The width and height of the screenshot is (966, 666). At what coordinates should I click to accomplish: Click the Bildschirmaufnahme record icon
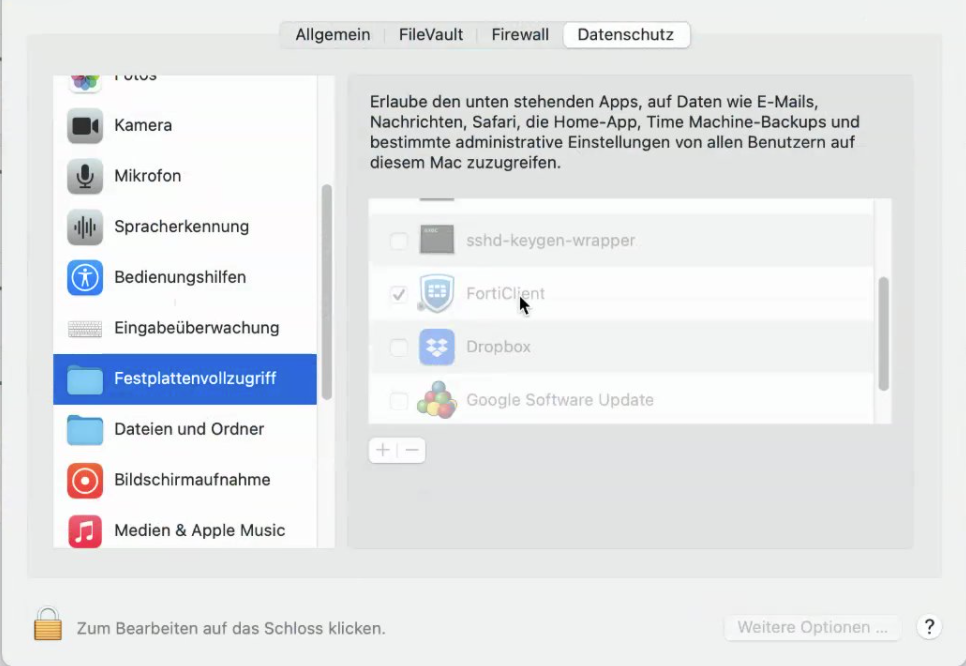coord(85,480)
